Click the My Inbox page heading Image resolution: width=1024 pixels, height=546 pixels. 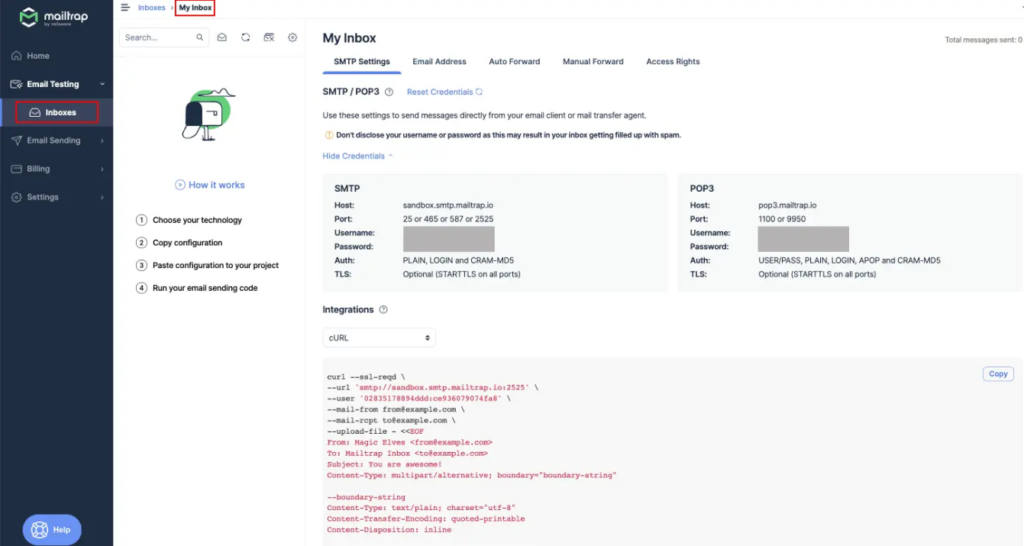(x=349, y=38)
